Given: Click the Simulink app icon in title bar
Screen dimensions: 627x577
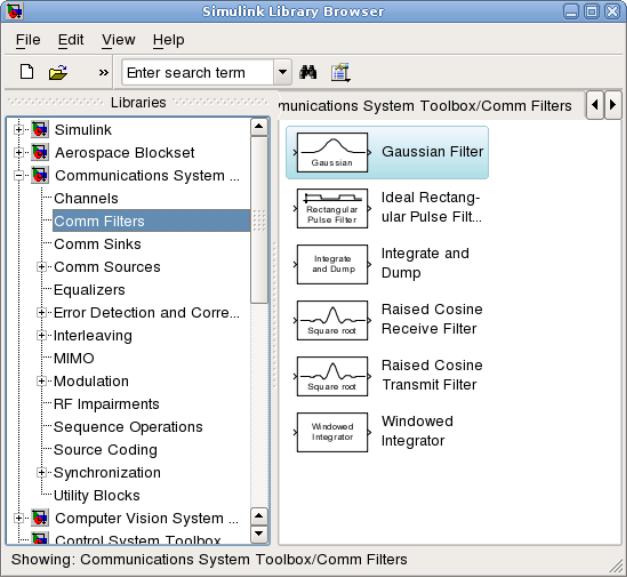Looking at the screenshot, I should click(14, 11).
